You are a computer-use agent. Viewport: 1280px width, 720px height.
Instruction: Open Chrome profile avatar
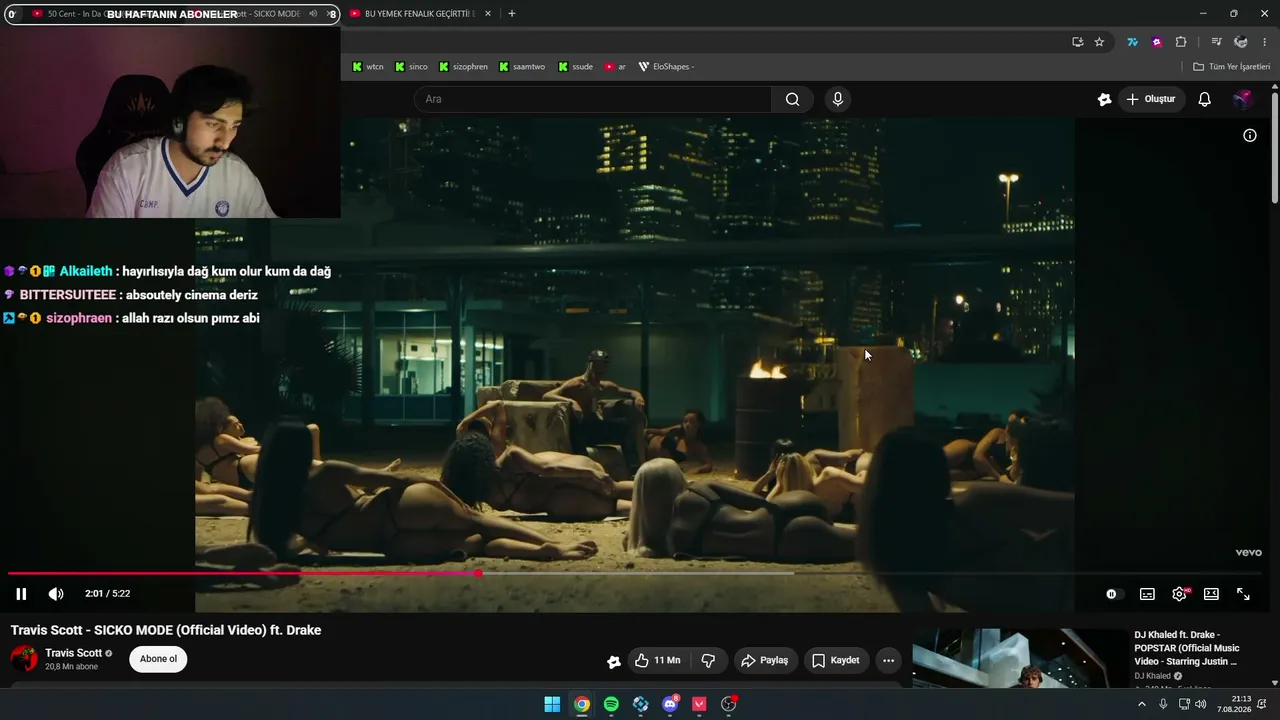(x=1241, y=42)
